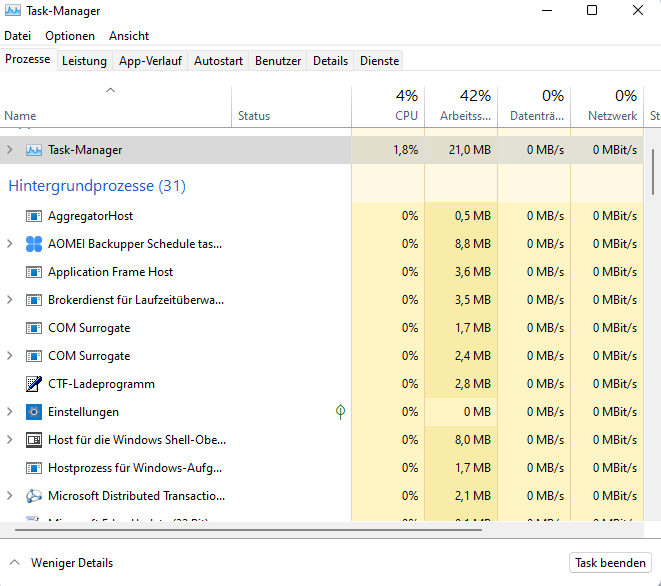Click the Einstellungen gear icon
Screen dimensions: 661x586
click(34, 412)
